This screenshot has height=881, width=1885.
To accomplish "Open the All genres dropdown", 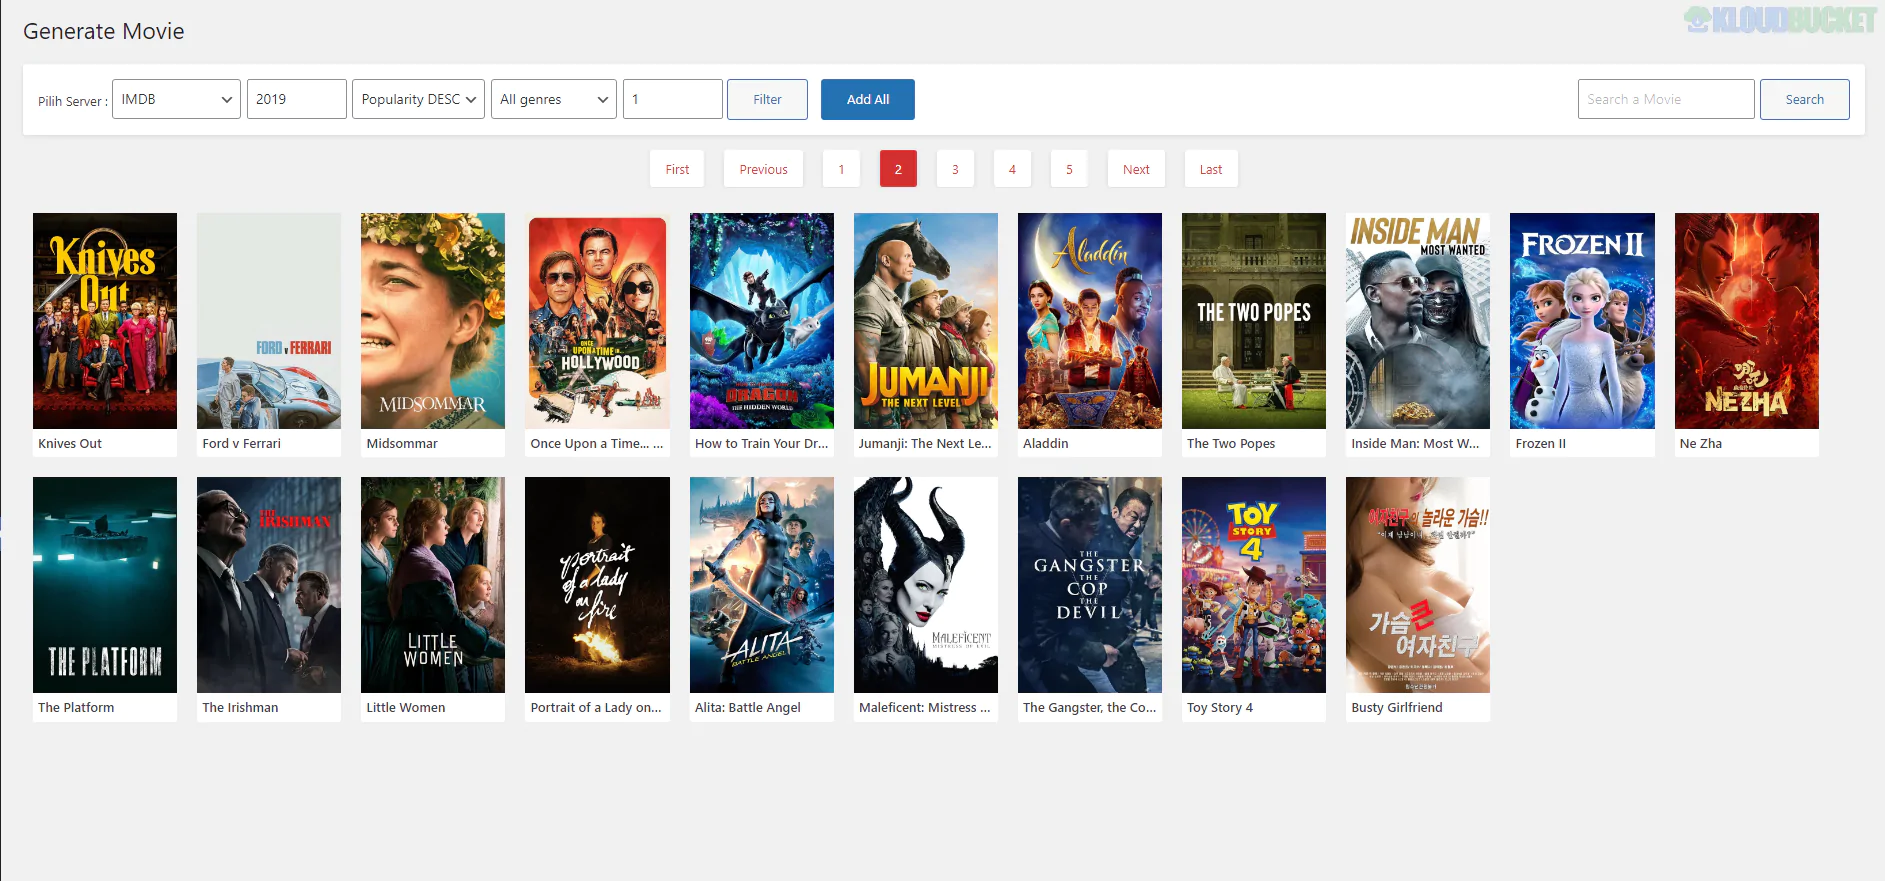I will 553,99.
